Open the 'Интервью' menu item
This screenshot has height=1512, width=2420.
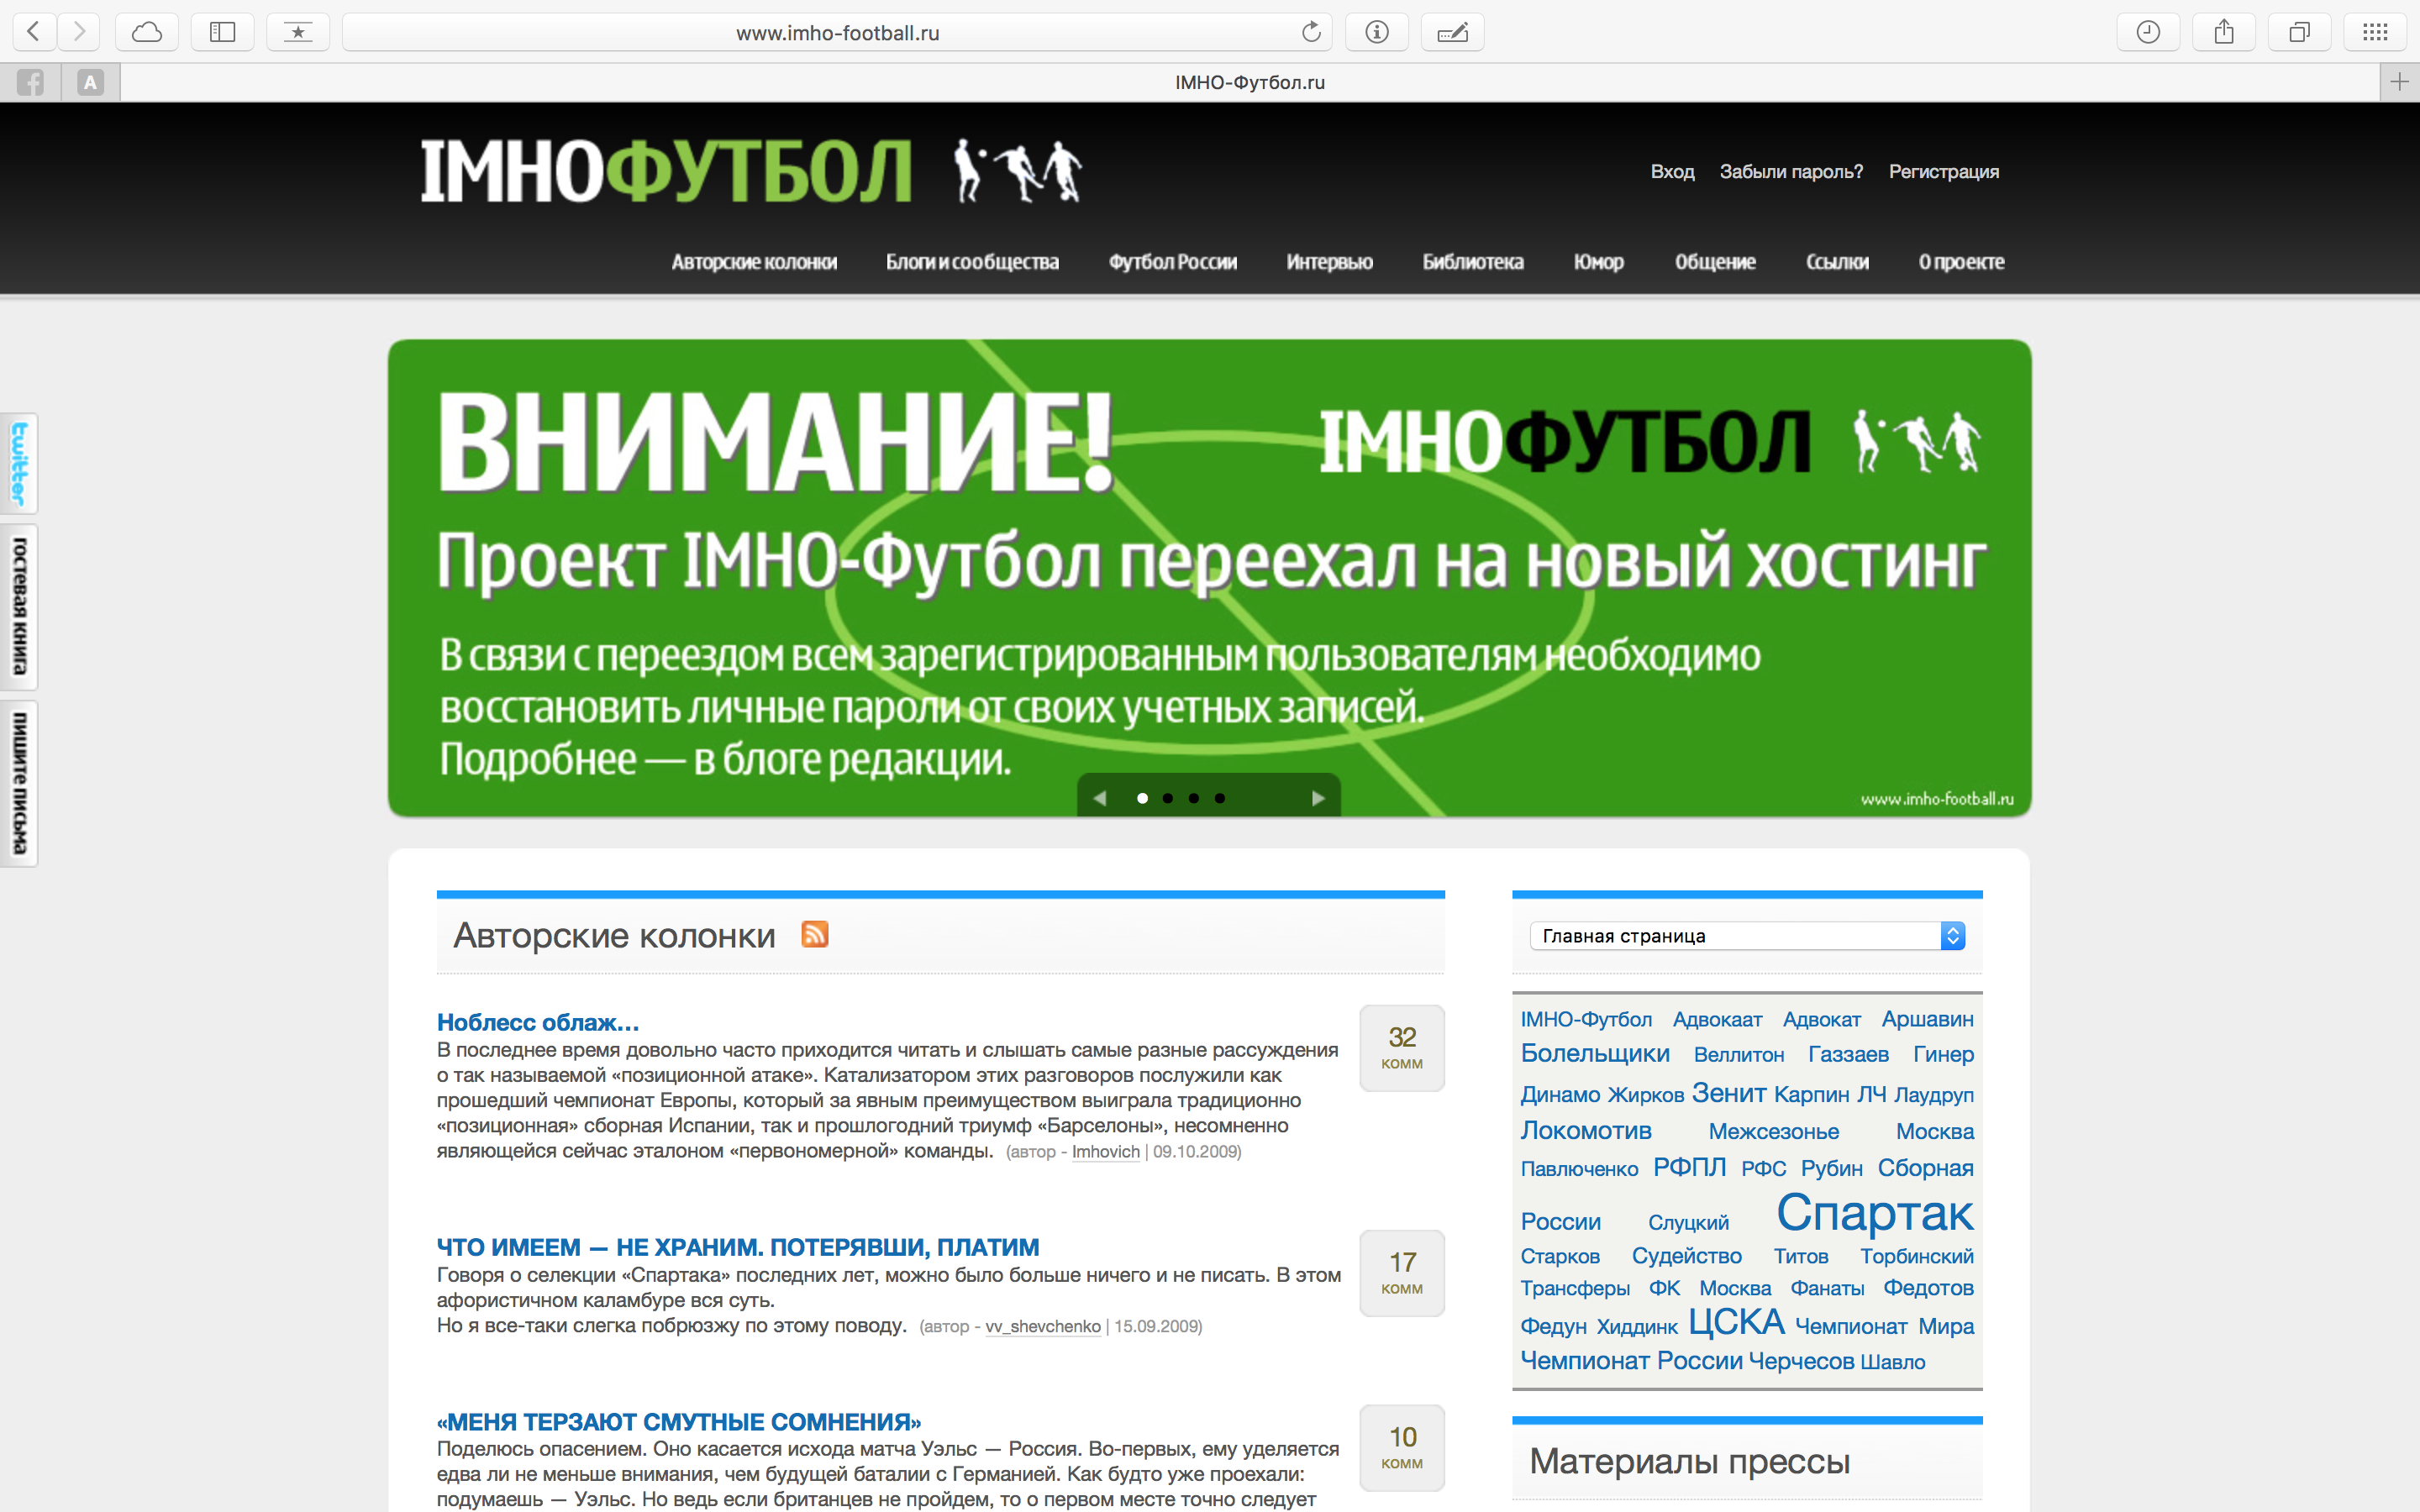pyautogui.click(x=1329, y=262)
